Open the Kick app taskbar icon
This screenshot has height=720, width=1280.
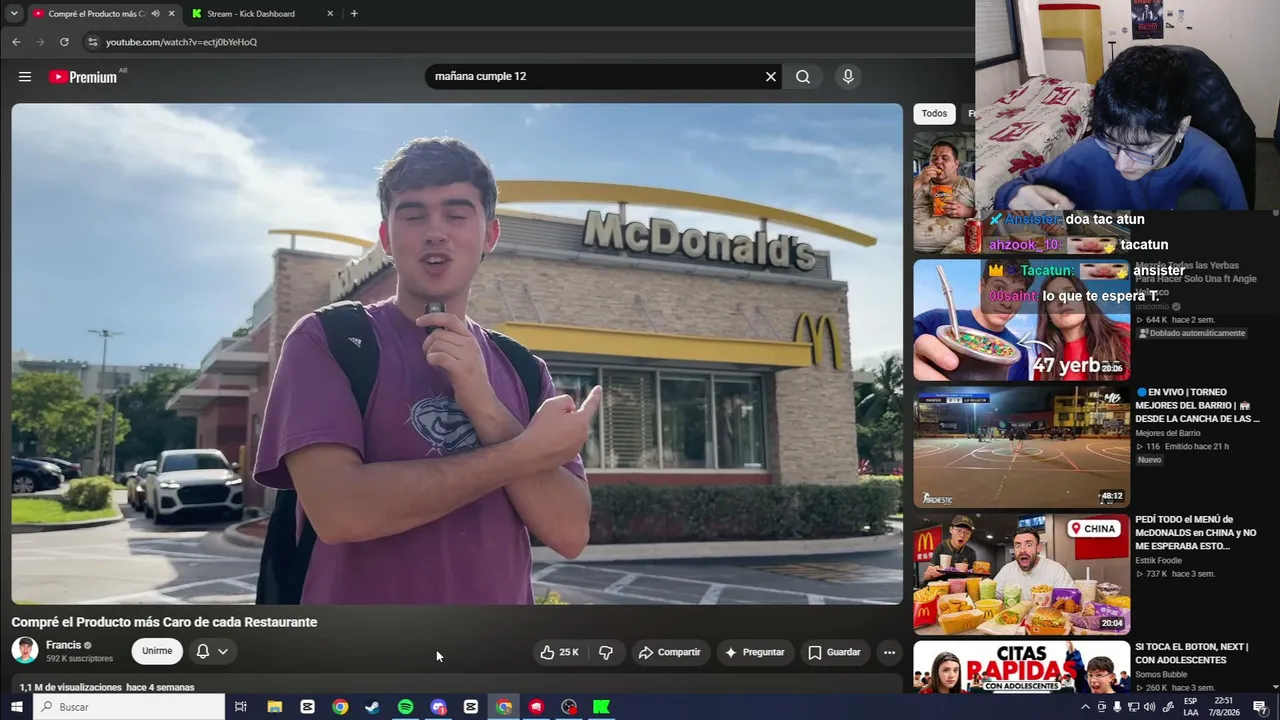coord(601,707)
